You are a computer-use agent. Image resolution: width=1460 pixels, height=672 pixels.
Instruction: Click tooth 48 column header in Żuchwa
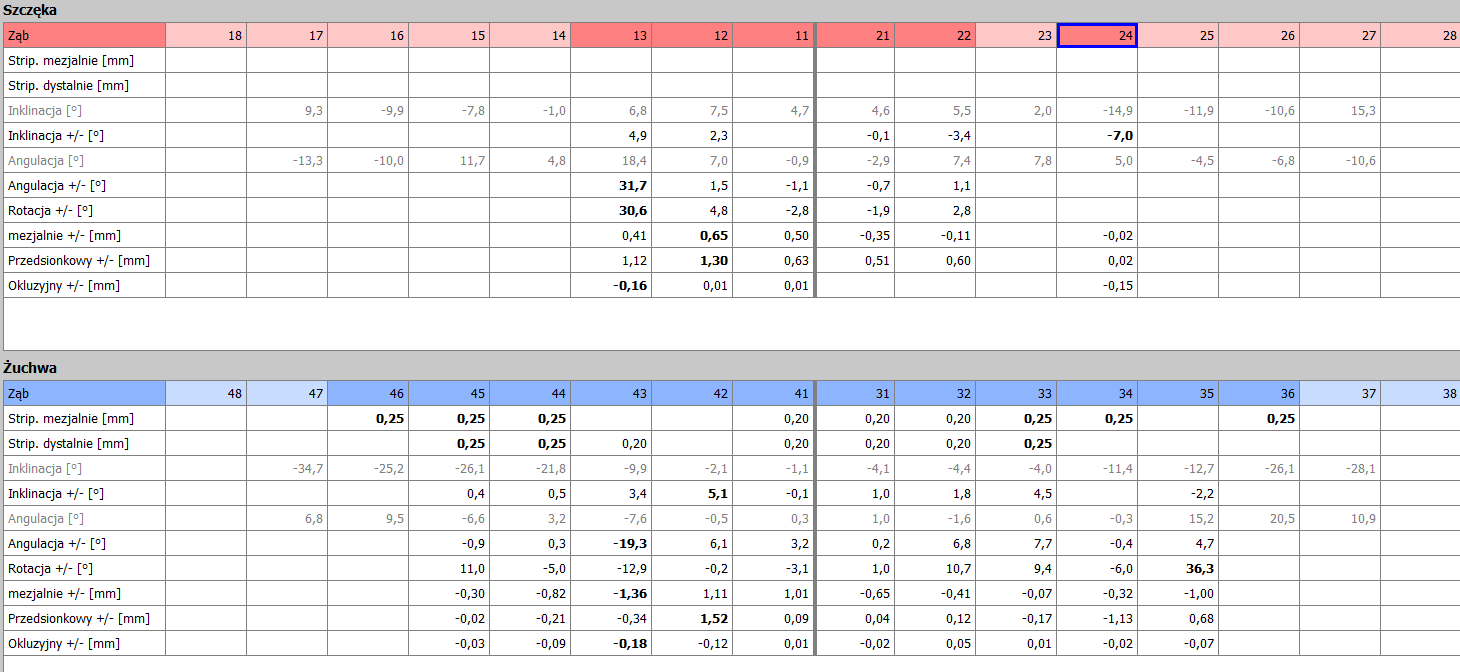pyautogui.click(x=206, y=394)
